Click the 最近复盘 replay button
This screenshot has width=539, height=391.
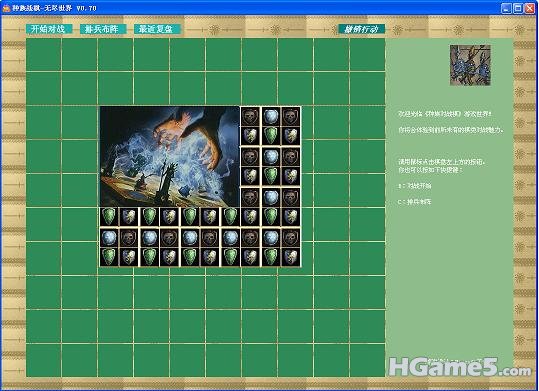point(157,29)
